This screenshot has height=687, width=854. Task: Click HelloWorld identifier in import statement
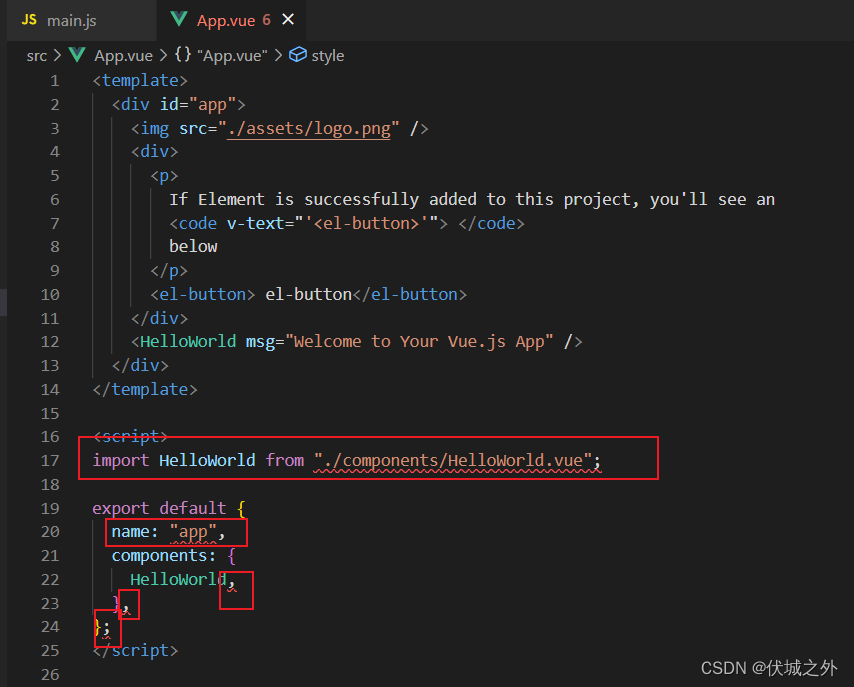[207, 460]
